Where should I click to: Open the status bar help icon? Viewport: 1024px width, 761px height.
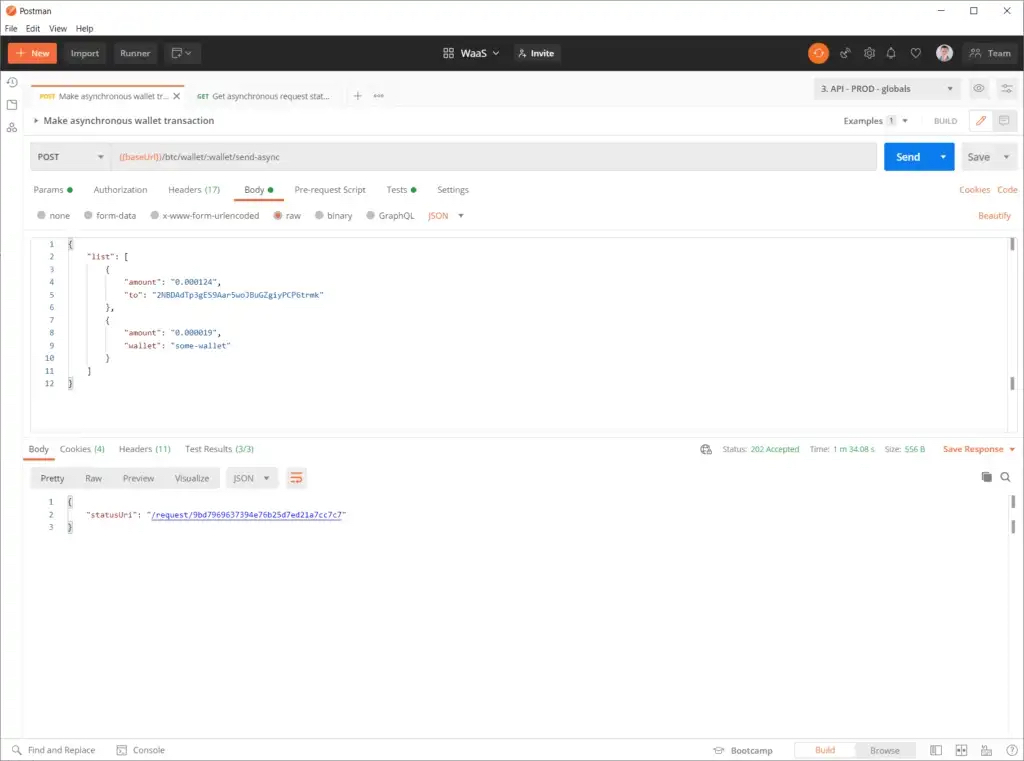pos(1011,750)
